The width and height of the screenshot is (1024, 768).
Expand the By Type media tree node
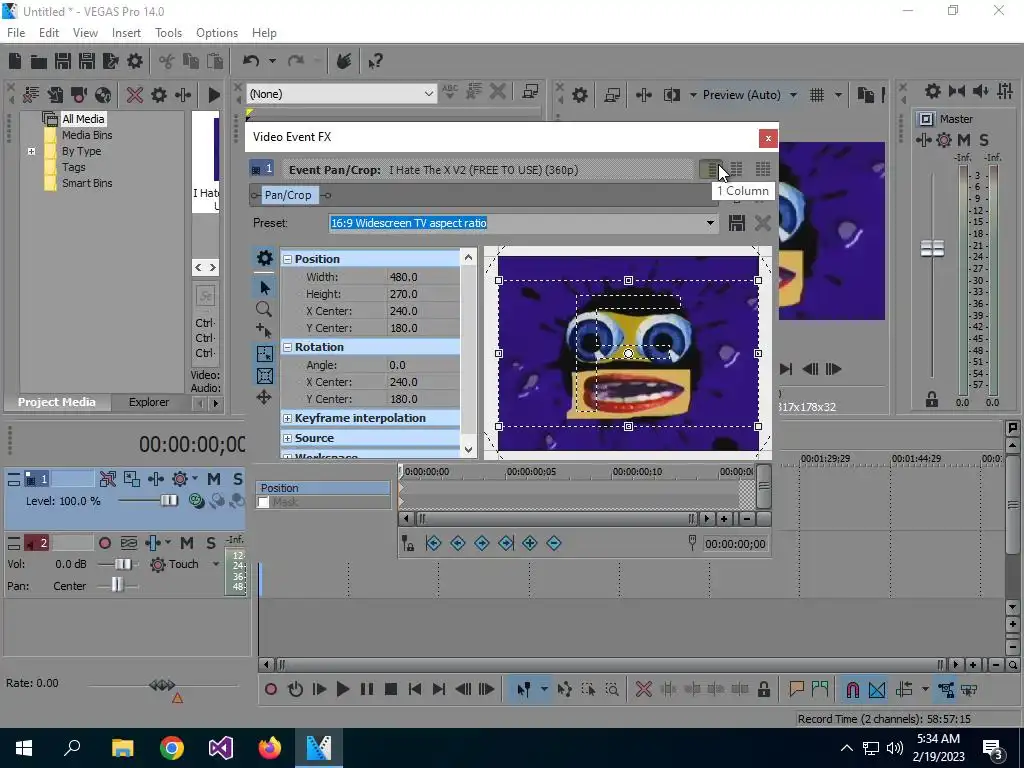click(x=31, y=152)
